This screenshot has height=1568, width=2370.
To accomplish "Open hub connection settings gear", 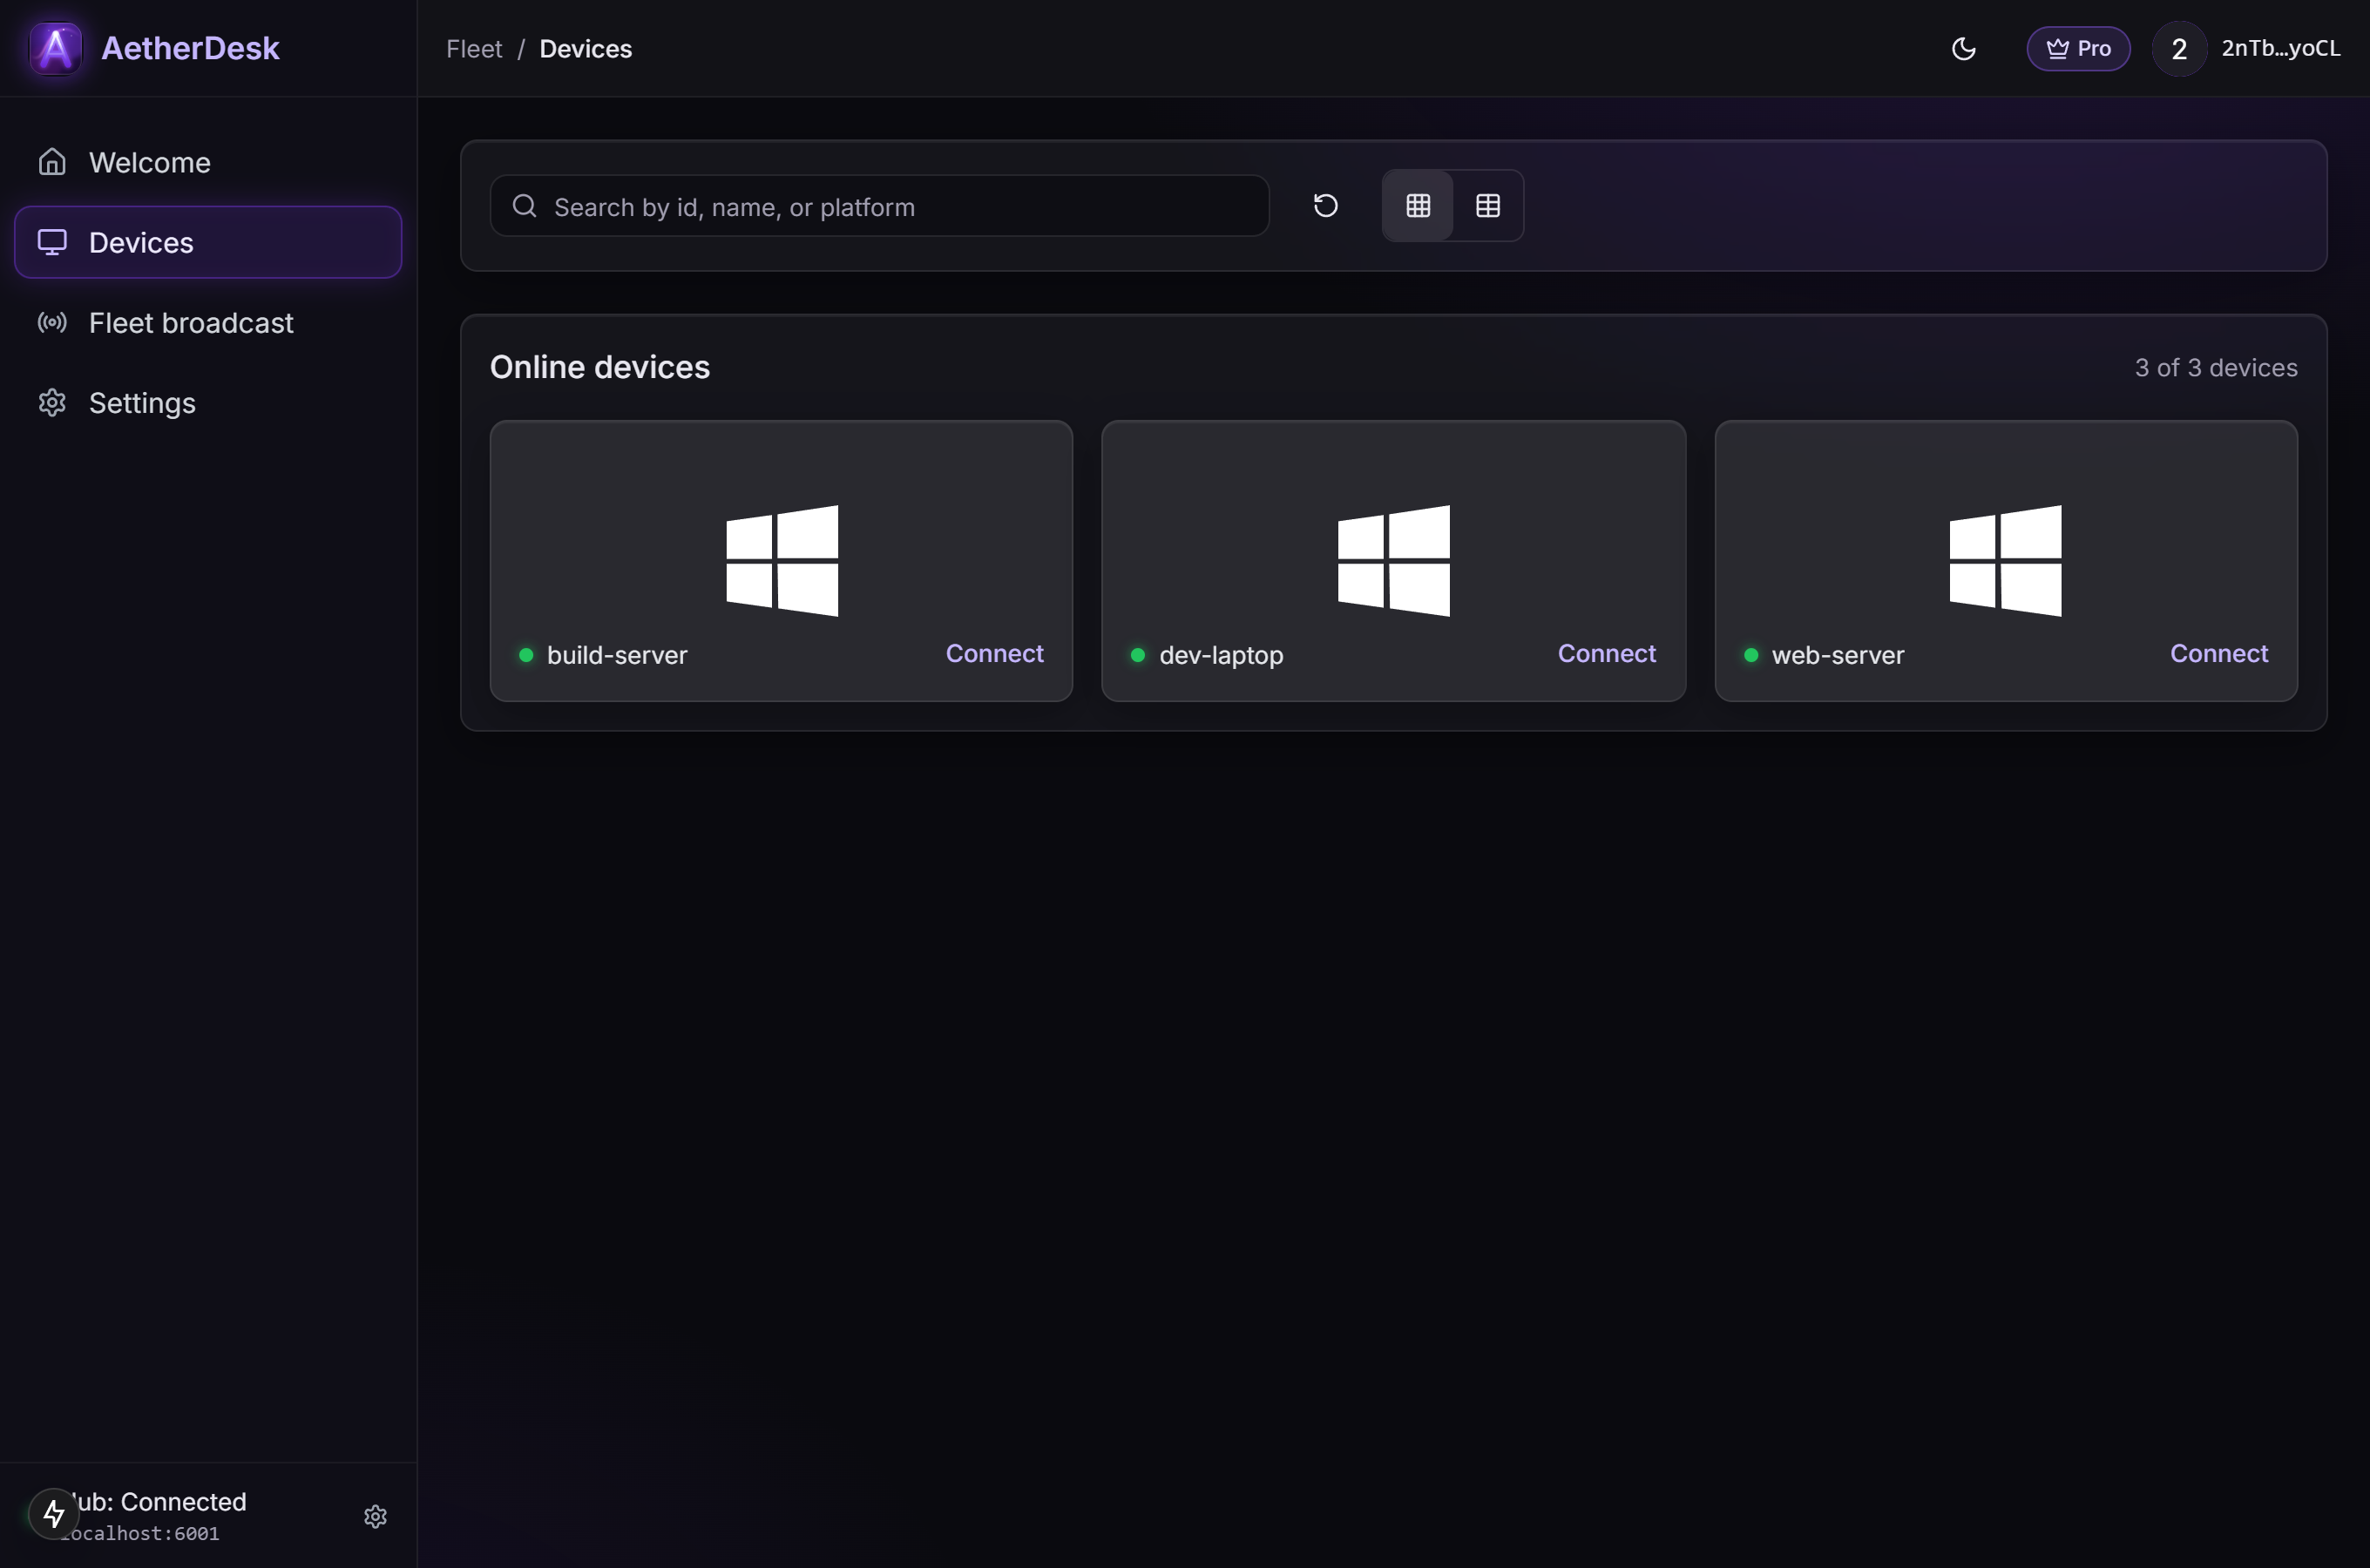I will click(375, 1516).
